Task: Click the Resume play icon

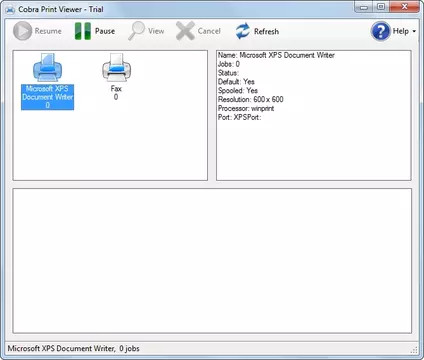Action: point(22,31)
